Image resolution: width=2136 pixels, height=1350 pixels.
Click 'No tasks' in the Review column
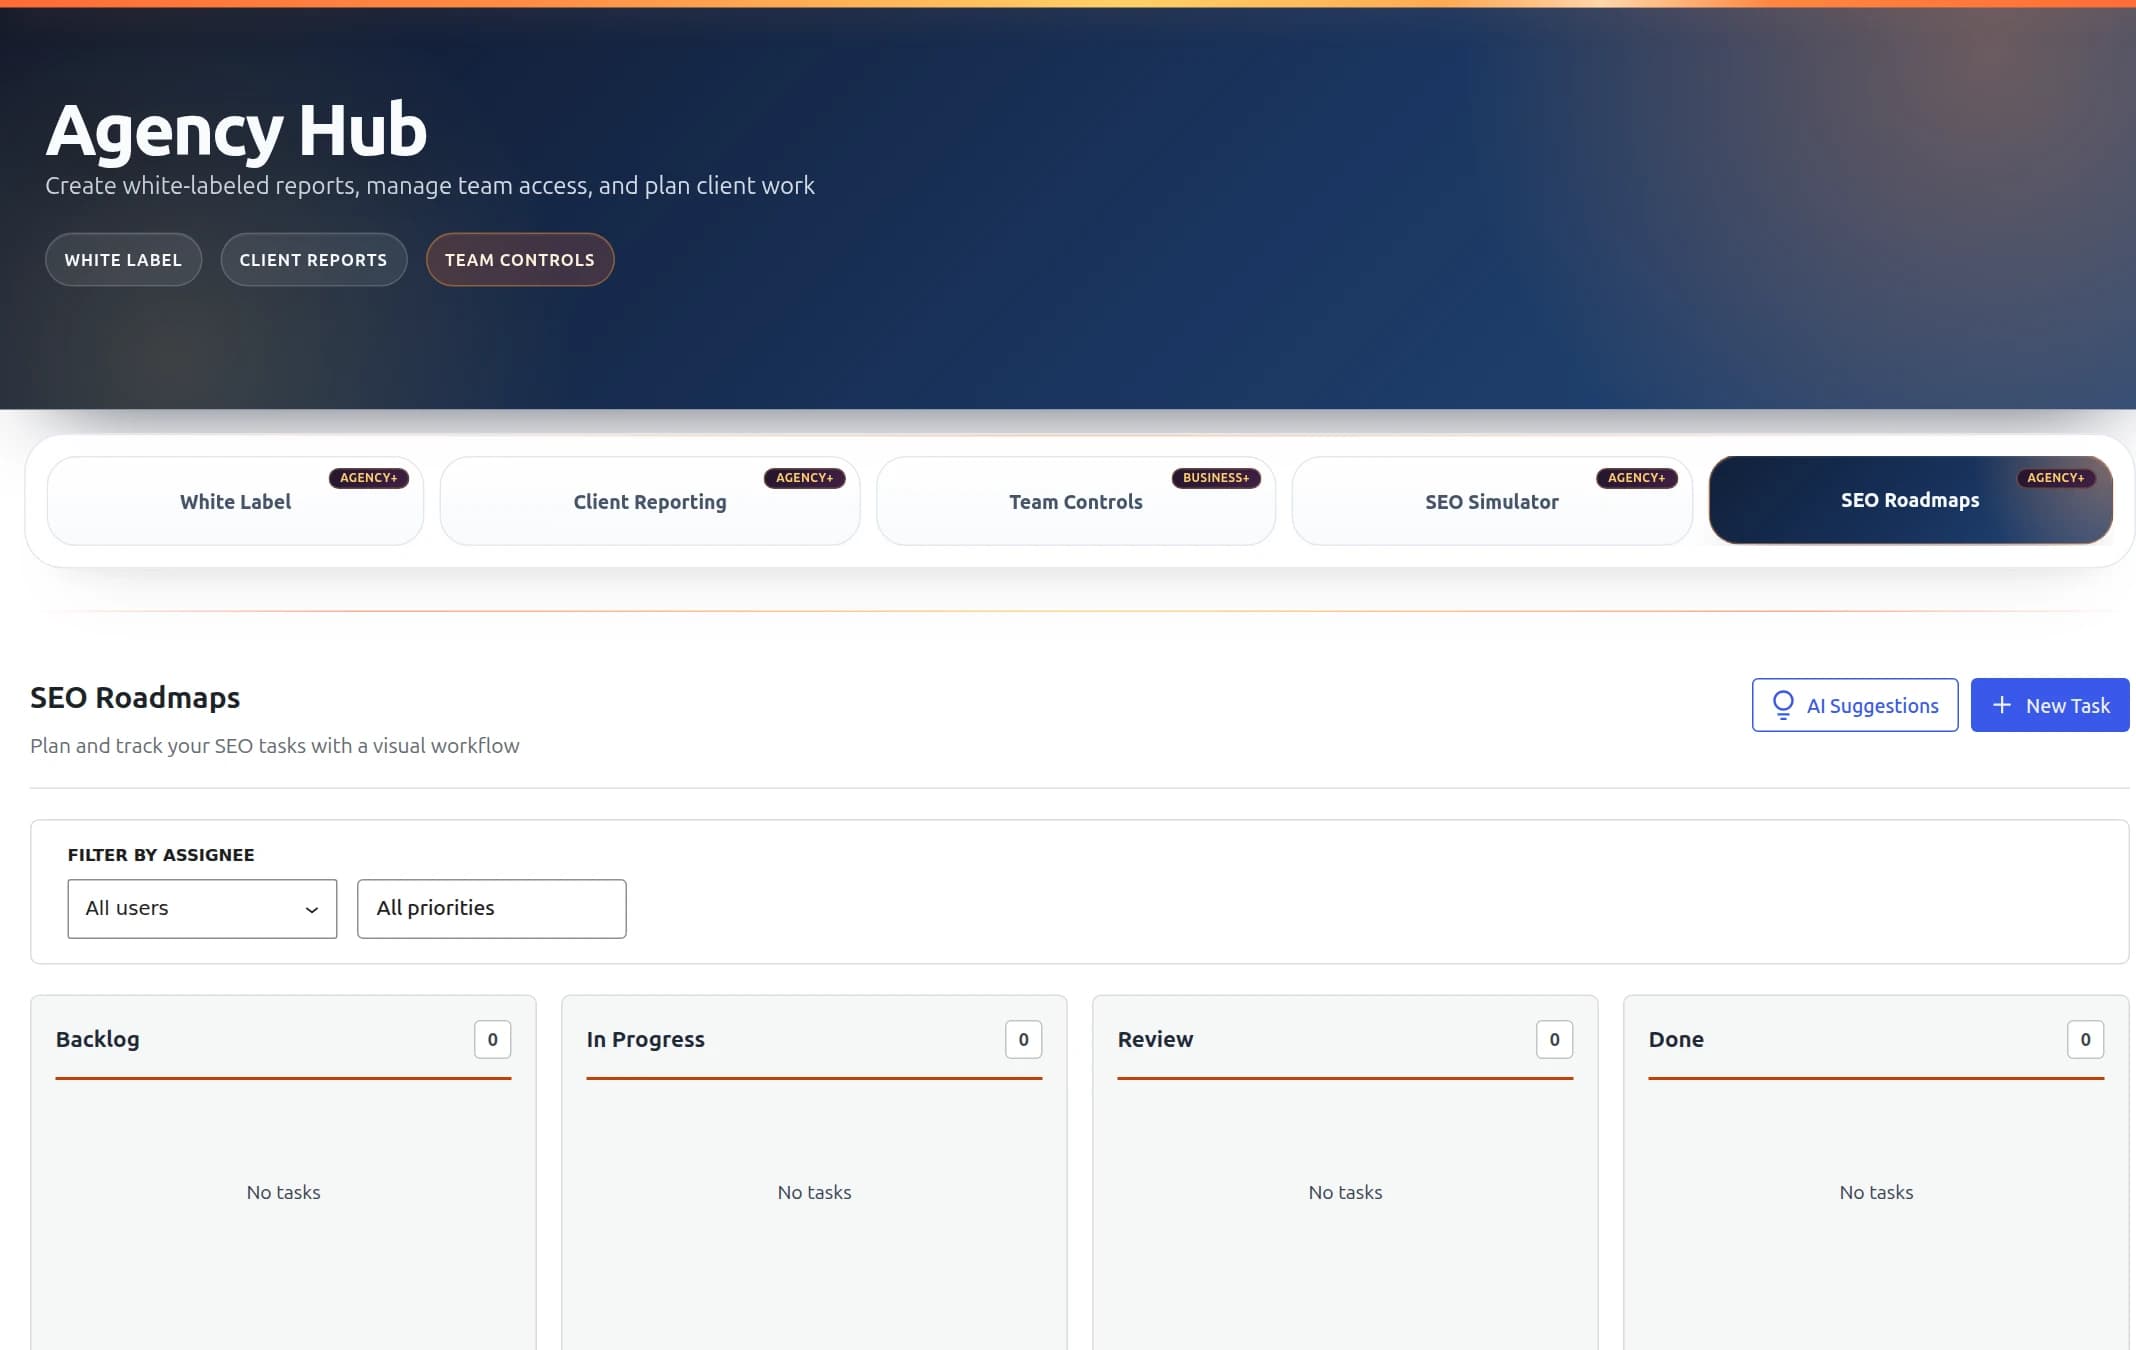(x=1345, y=1192)
